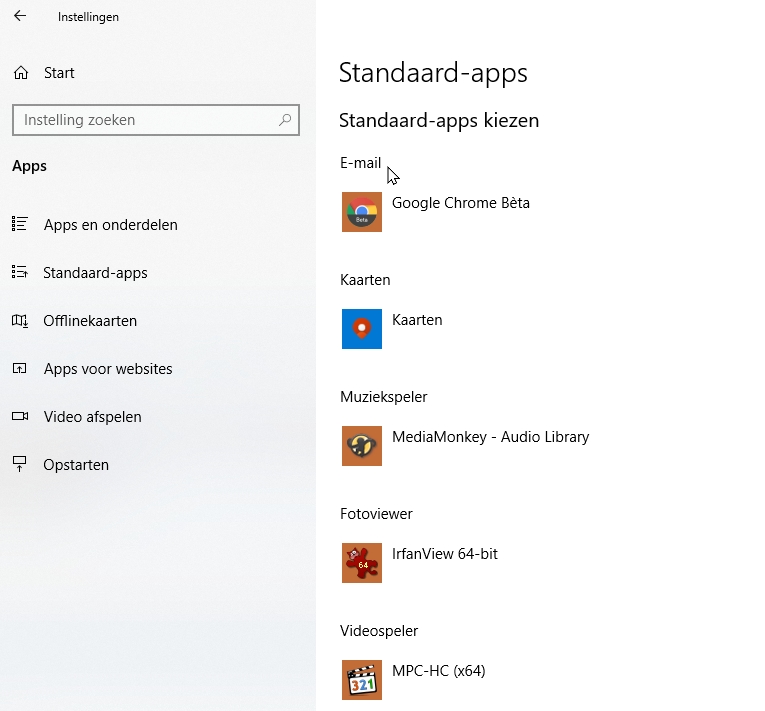Click the Start home icon
The height and width of the screenshot is (711, 765).
pos(20,73)
